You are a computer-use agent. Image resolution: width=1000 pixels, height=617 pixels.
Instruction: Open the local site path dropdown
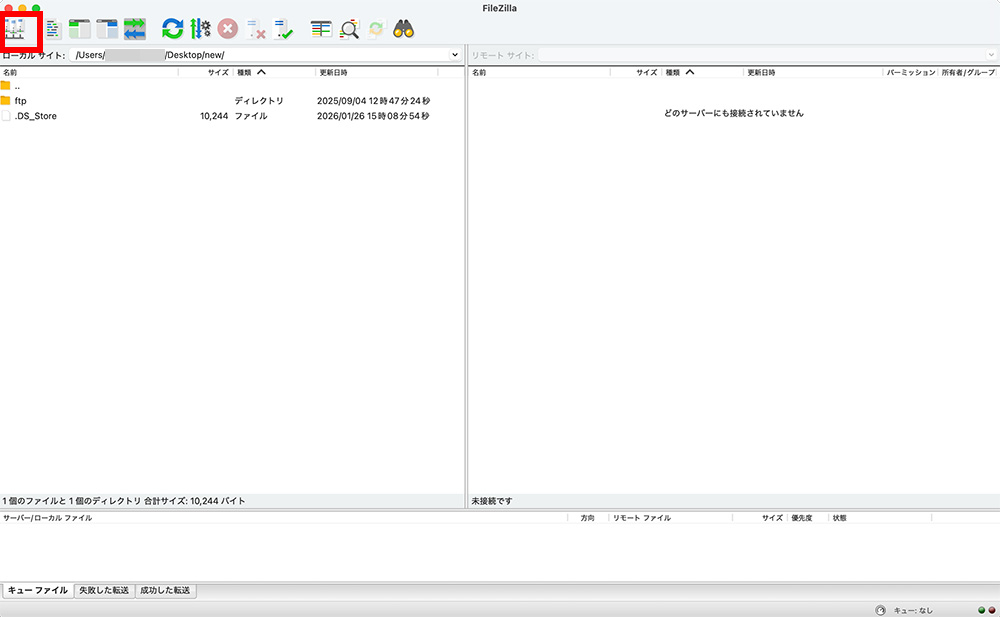tap(455, 54)
